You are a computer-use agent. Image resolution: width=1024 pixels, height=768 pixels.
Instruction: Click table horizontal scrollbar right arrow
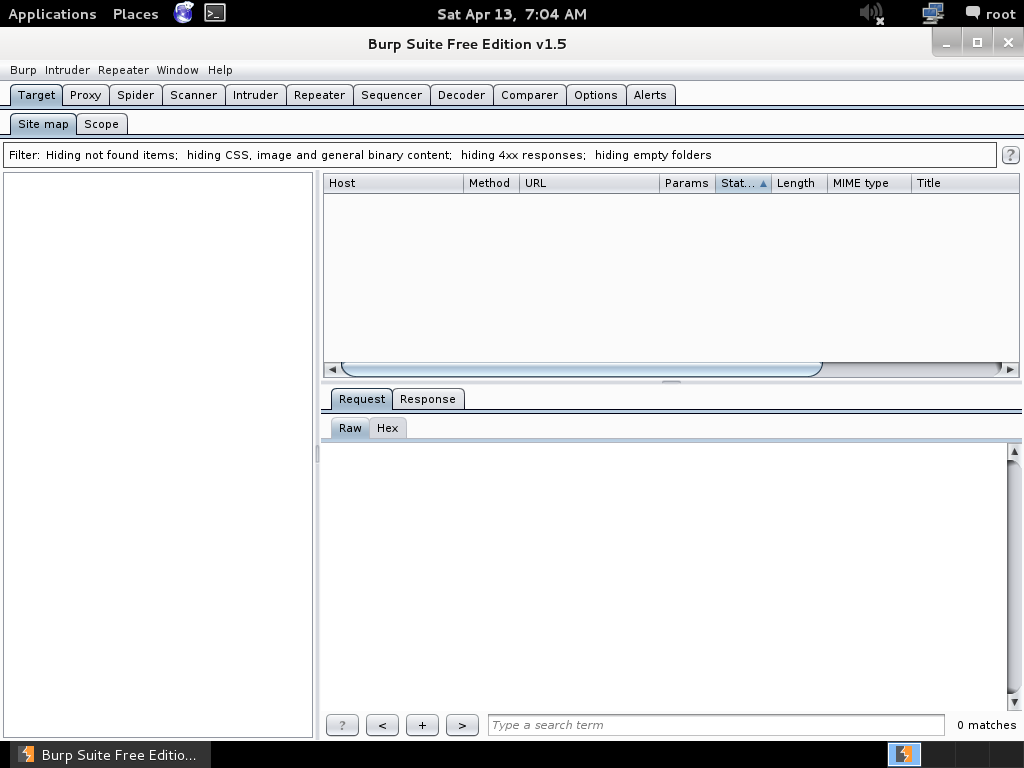(1010, 370)
